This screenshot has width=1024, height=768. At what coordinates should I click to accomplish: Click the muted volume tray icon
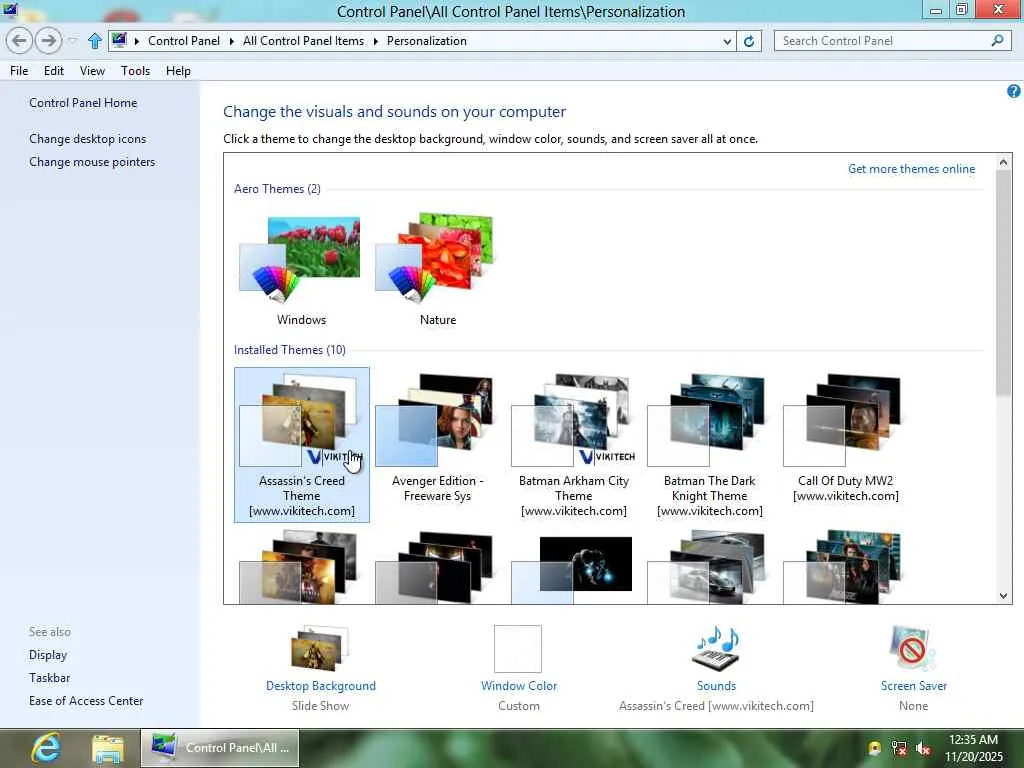(923, 748)
